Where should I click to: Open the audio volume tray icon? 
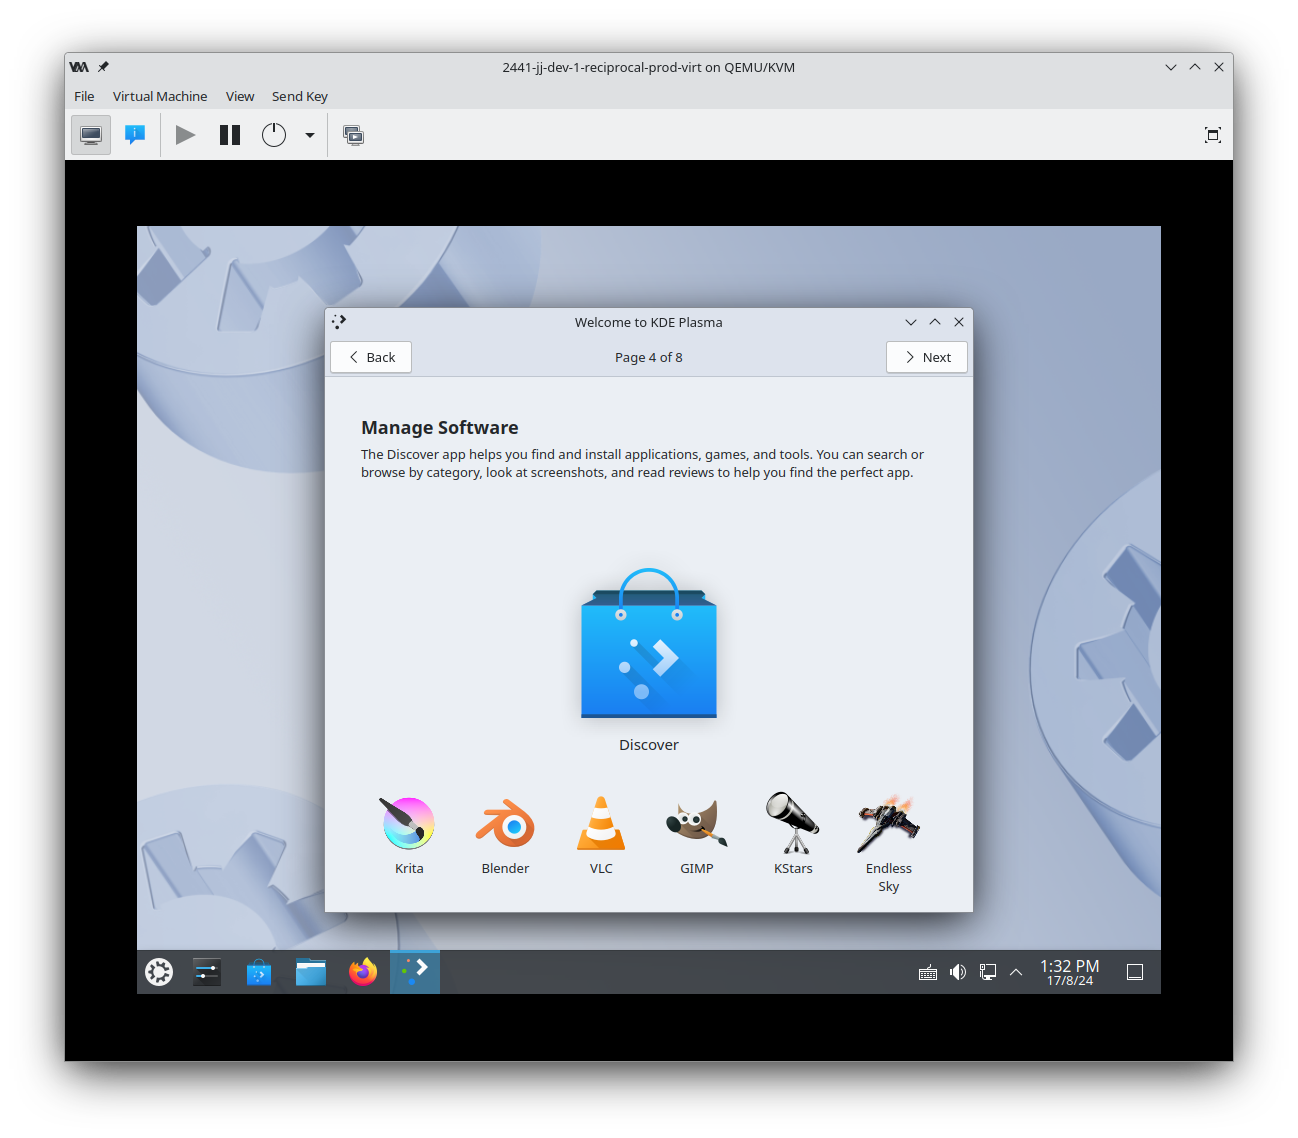point(958,972)
